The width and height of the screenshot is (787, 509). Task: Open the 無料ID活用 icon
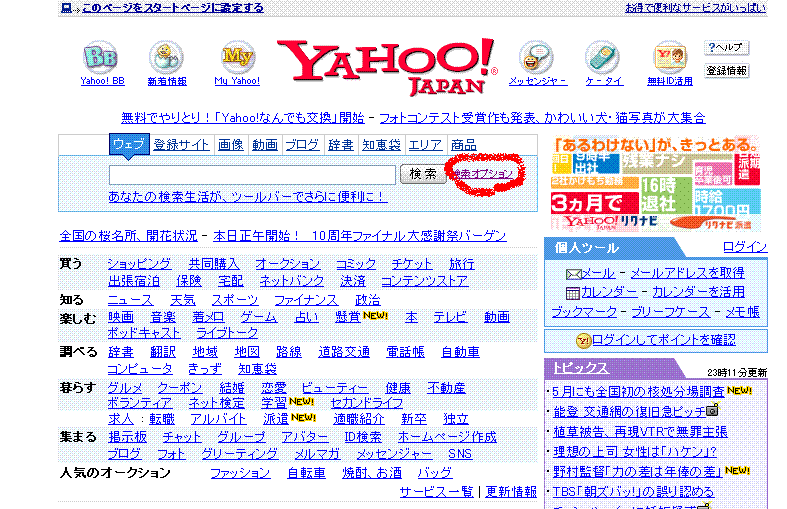click(670, 57)
